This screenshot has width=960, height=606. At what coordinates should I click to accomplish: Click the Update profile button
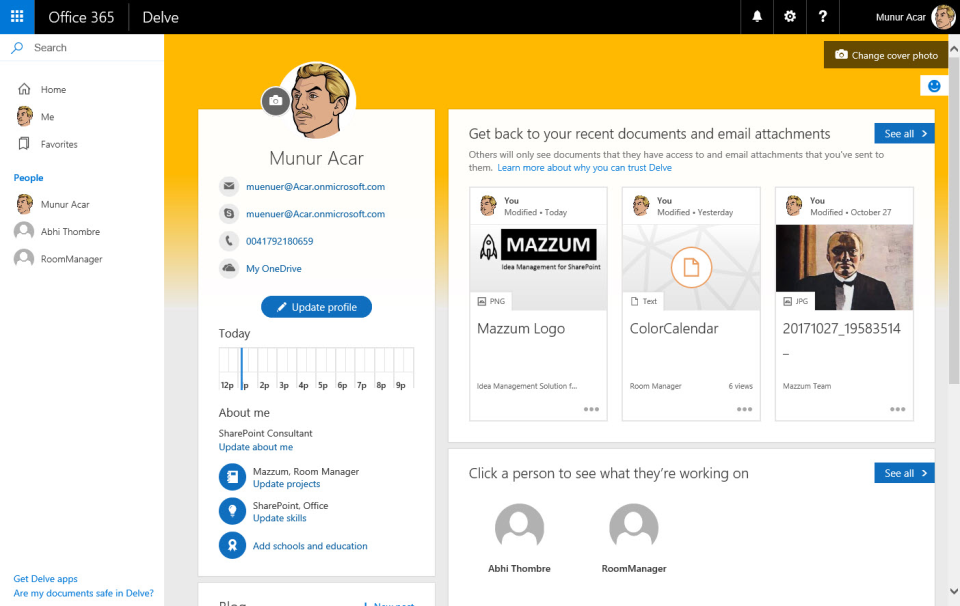(316, 307)
